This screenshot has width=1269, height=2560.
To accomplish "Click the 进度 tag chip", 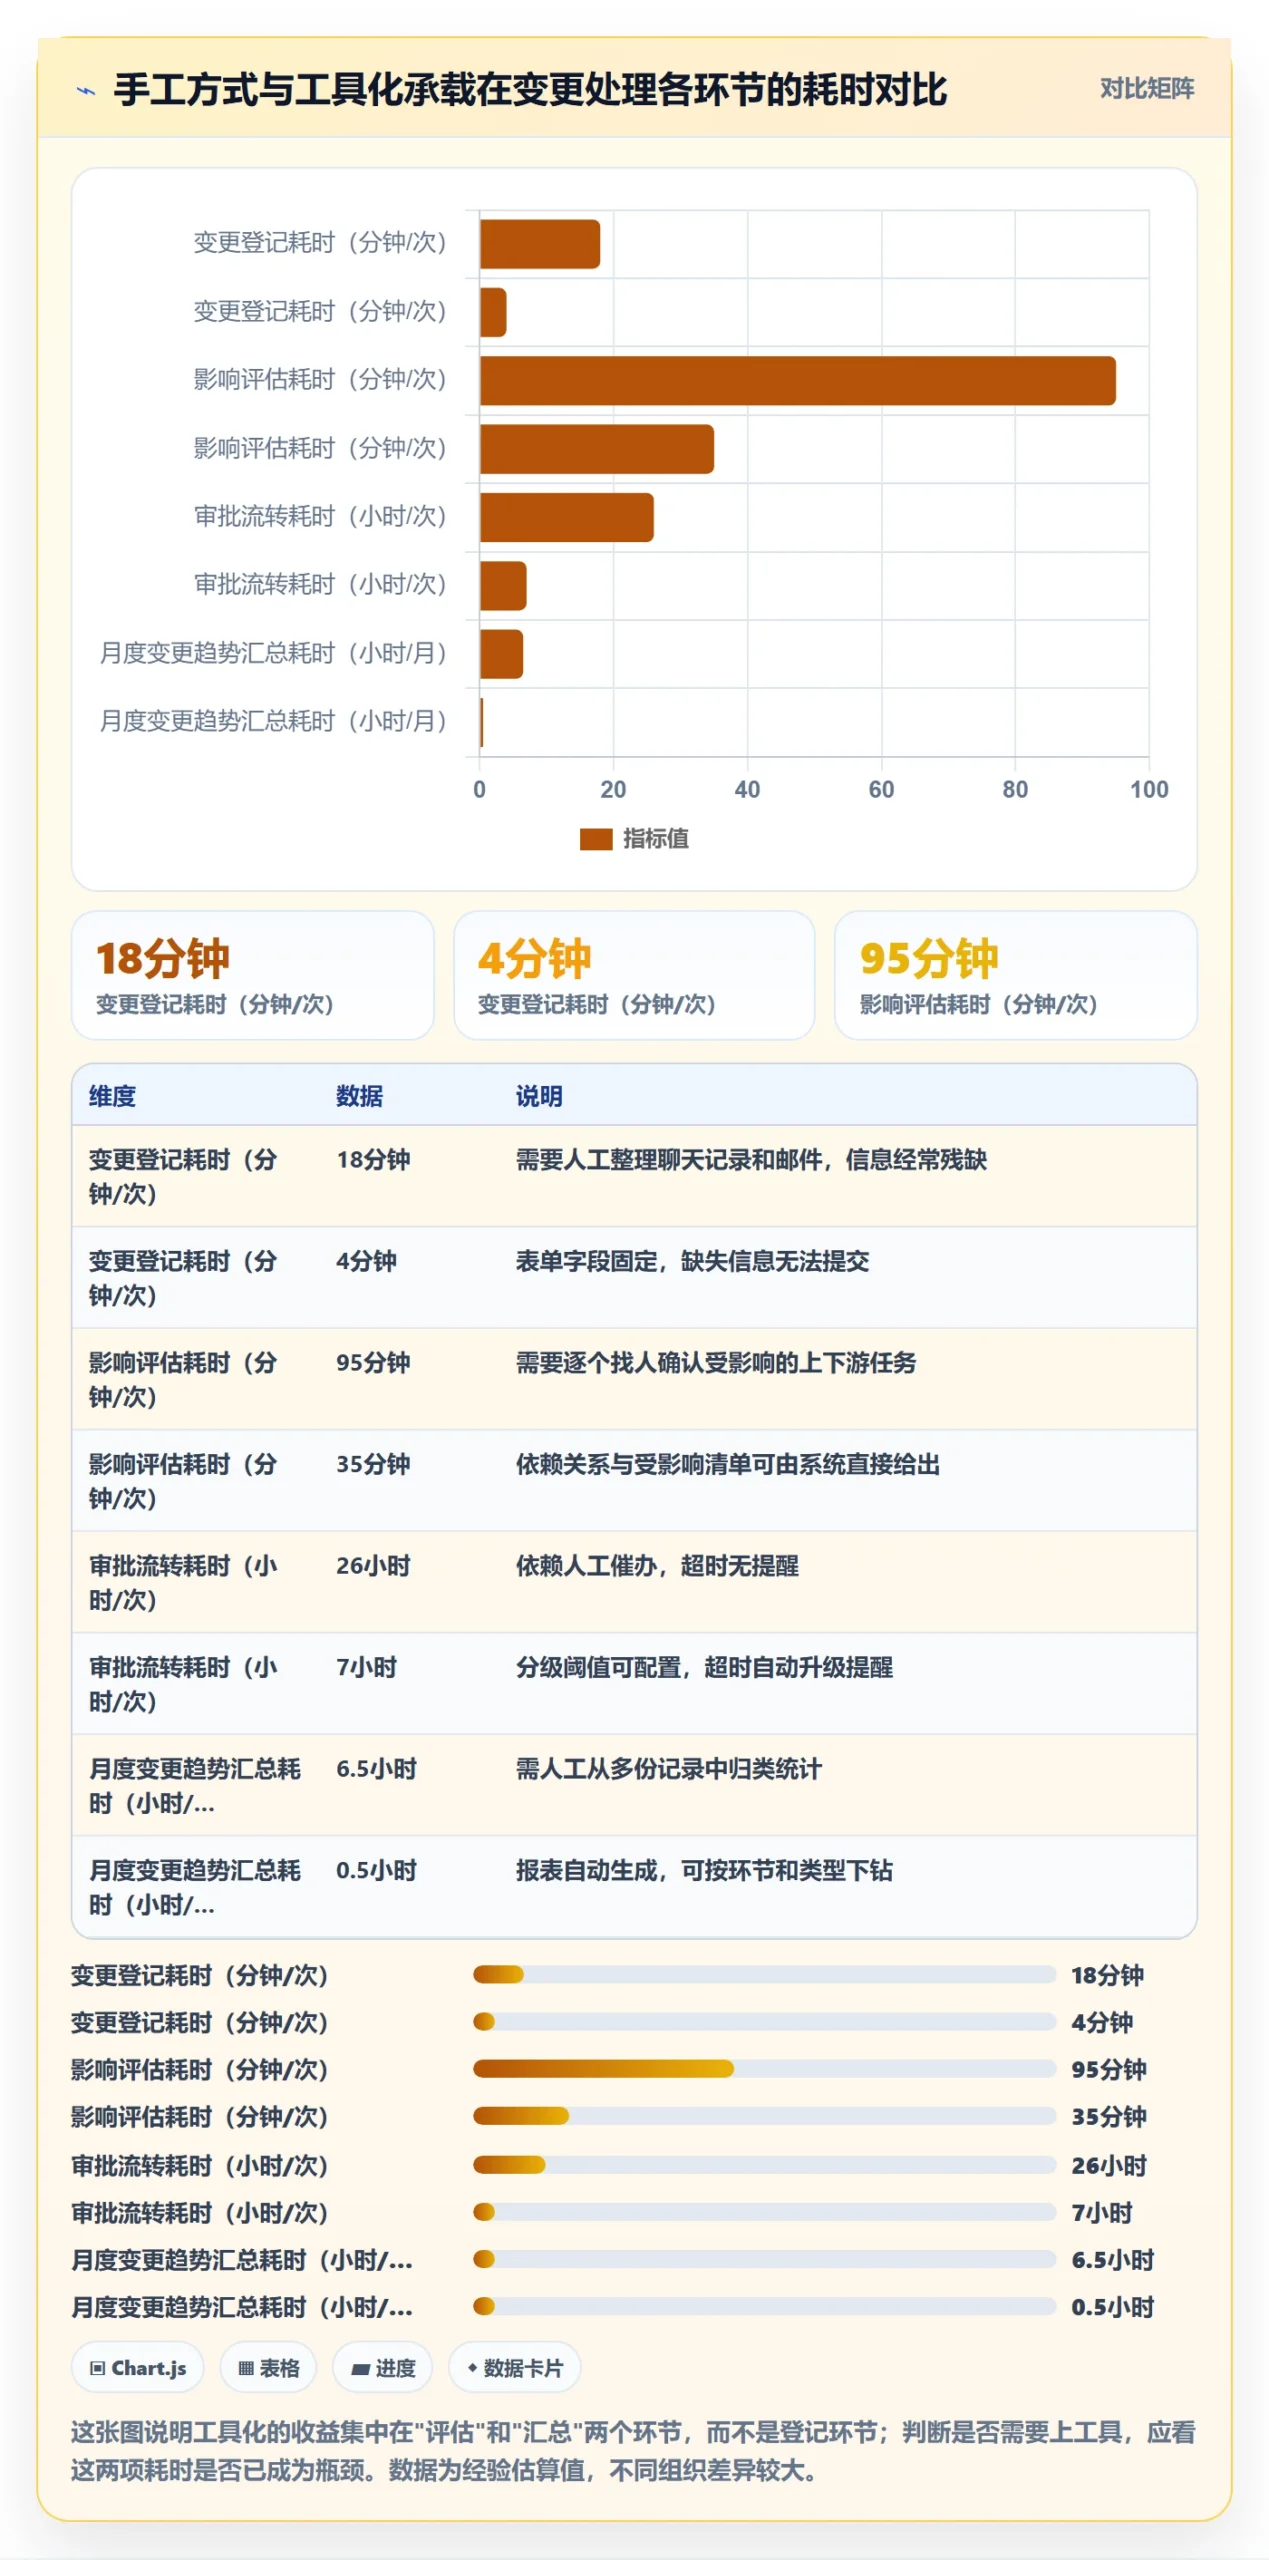I will (382, 2367).
